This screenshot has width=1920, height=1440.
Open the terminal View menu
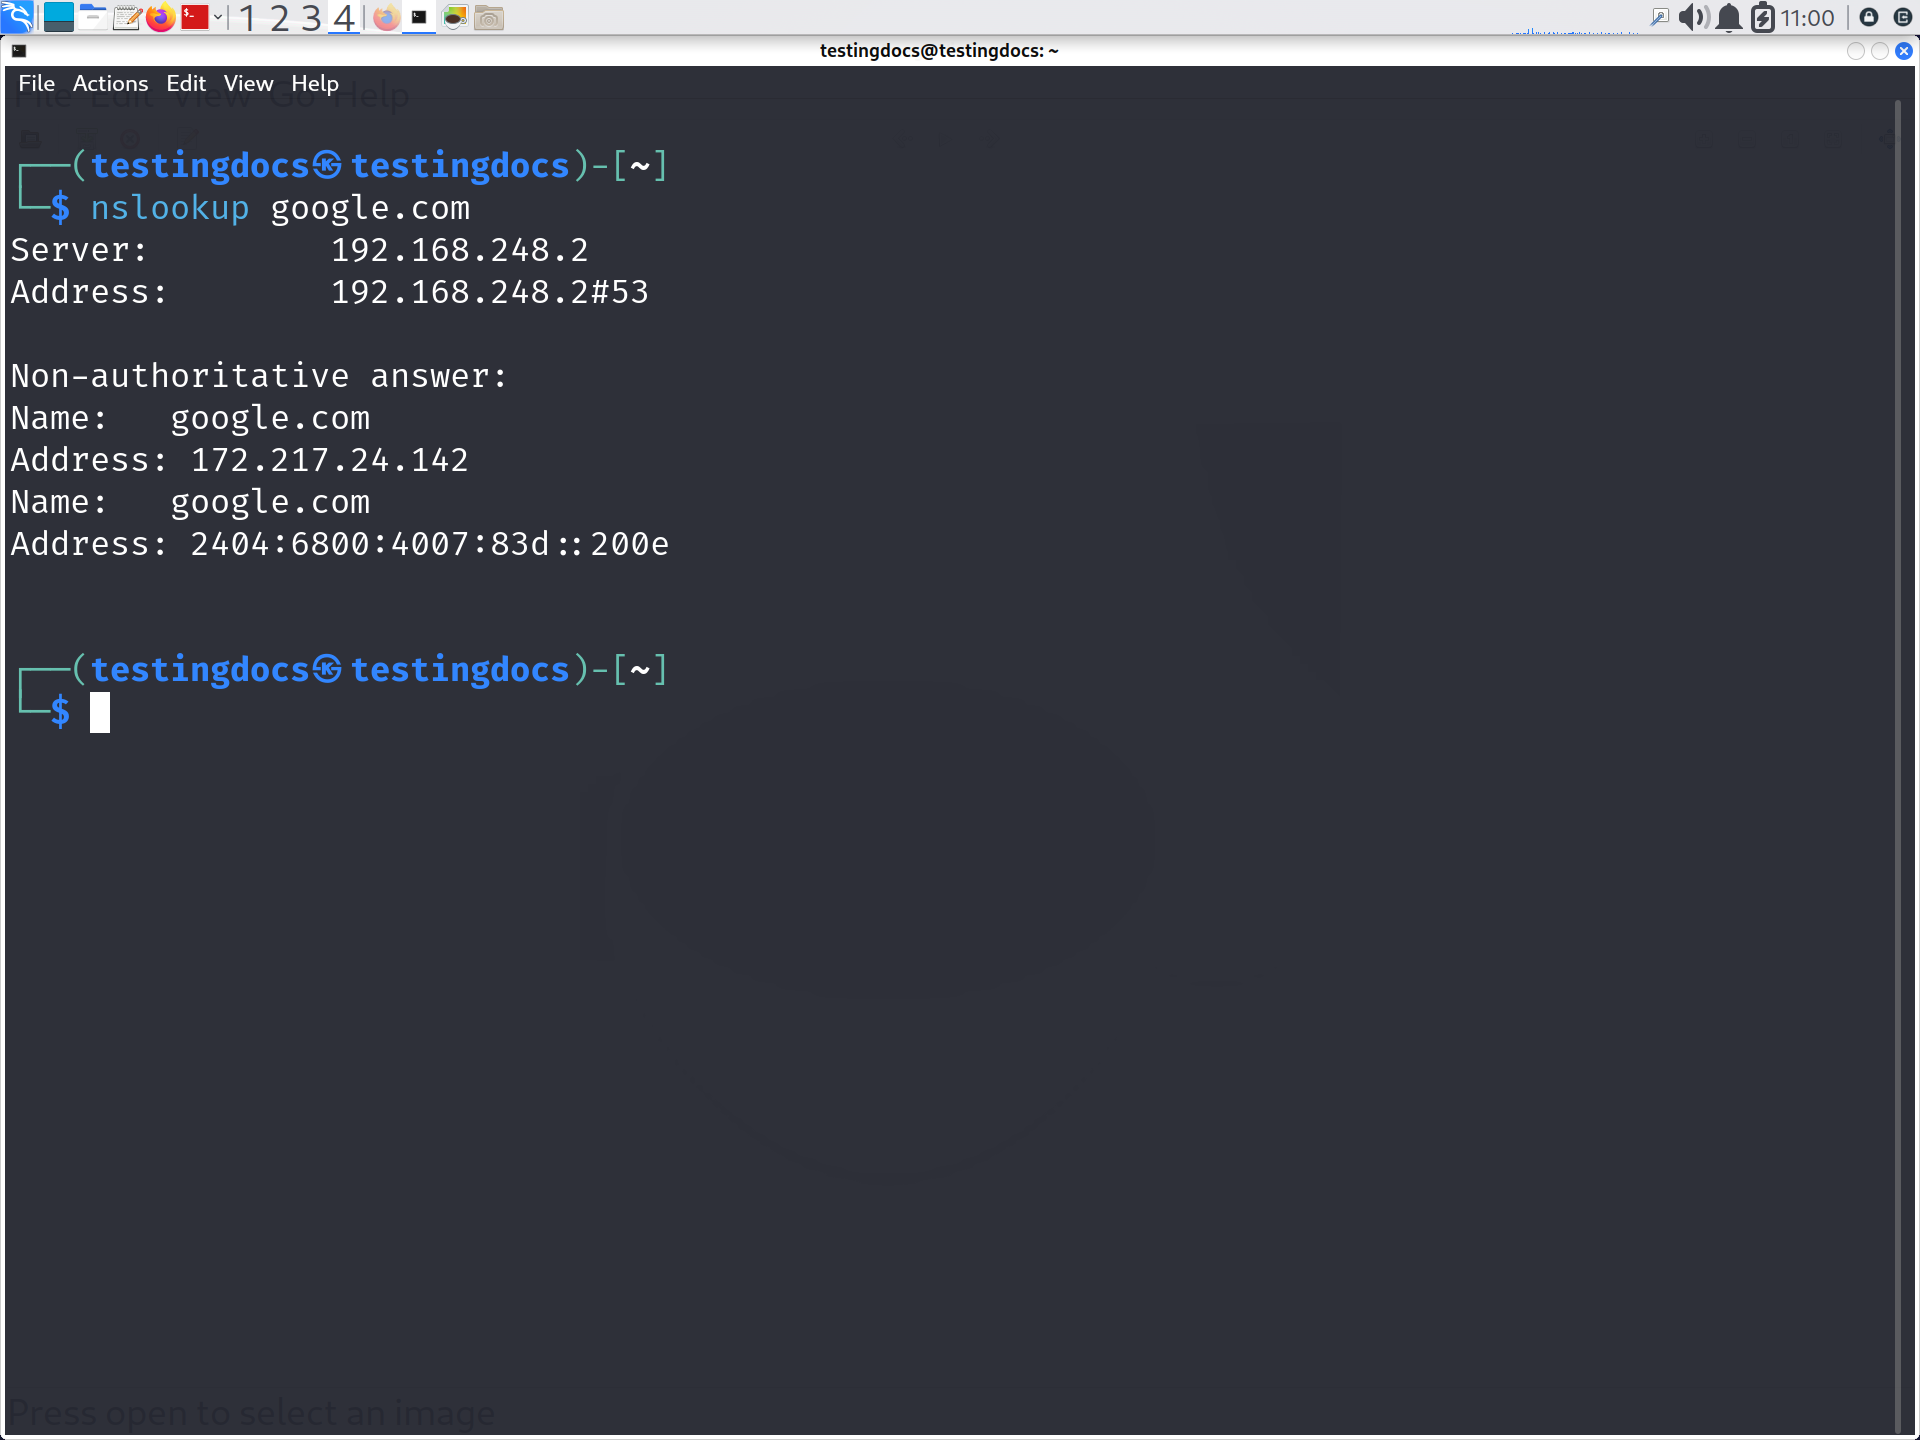(x=248, y=83)
